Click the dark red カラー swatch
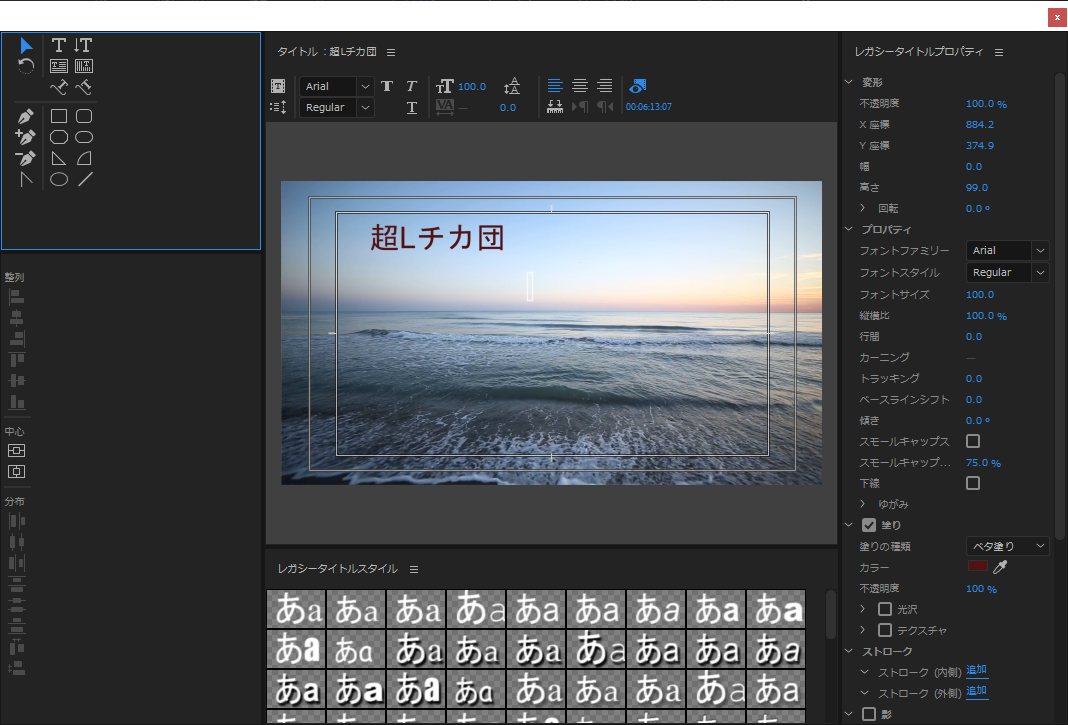This screenshot has height=725, width=1068. 978,566
